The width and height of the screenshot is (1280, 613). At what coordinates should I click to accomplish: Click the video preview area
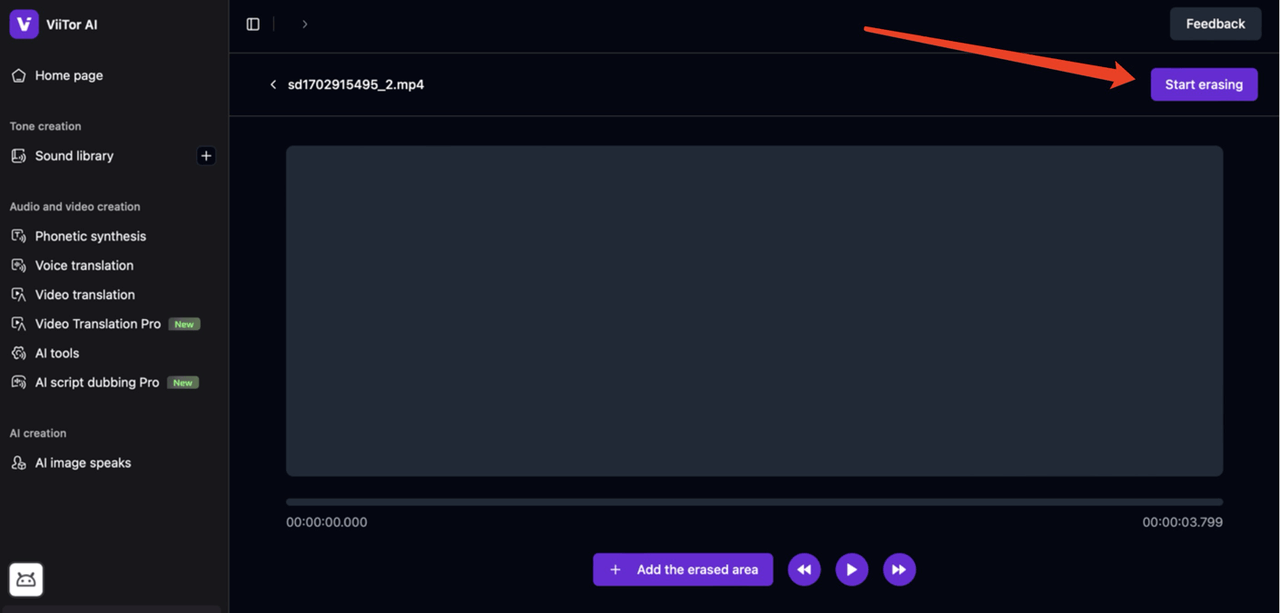(x=754, y=311)
